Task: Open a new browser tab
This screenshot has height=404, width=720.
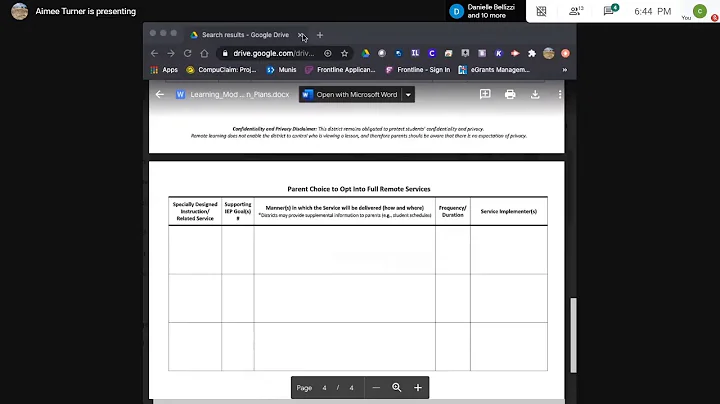Action: tap(320, 35)
